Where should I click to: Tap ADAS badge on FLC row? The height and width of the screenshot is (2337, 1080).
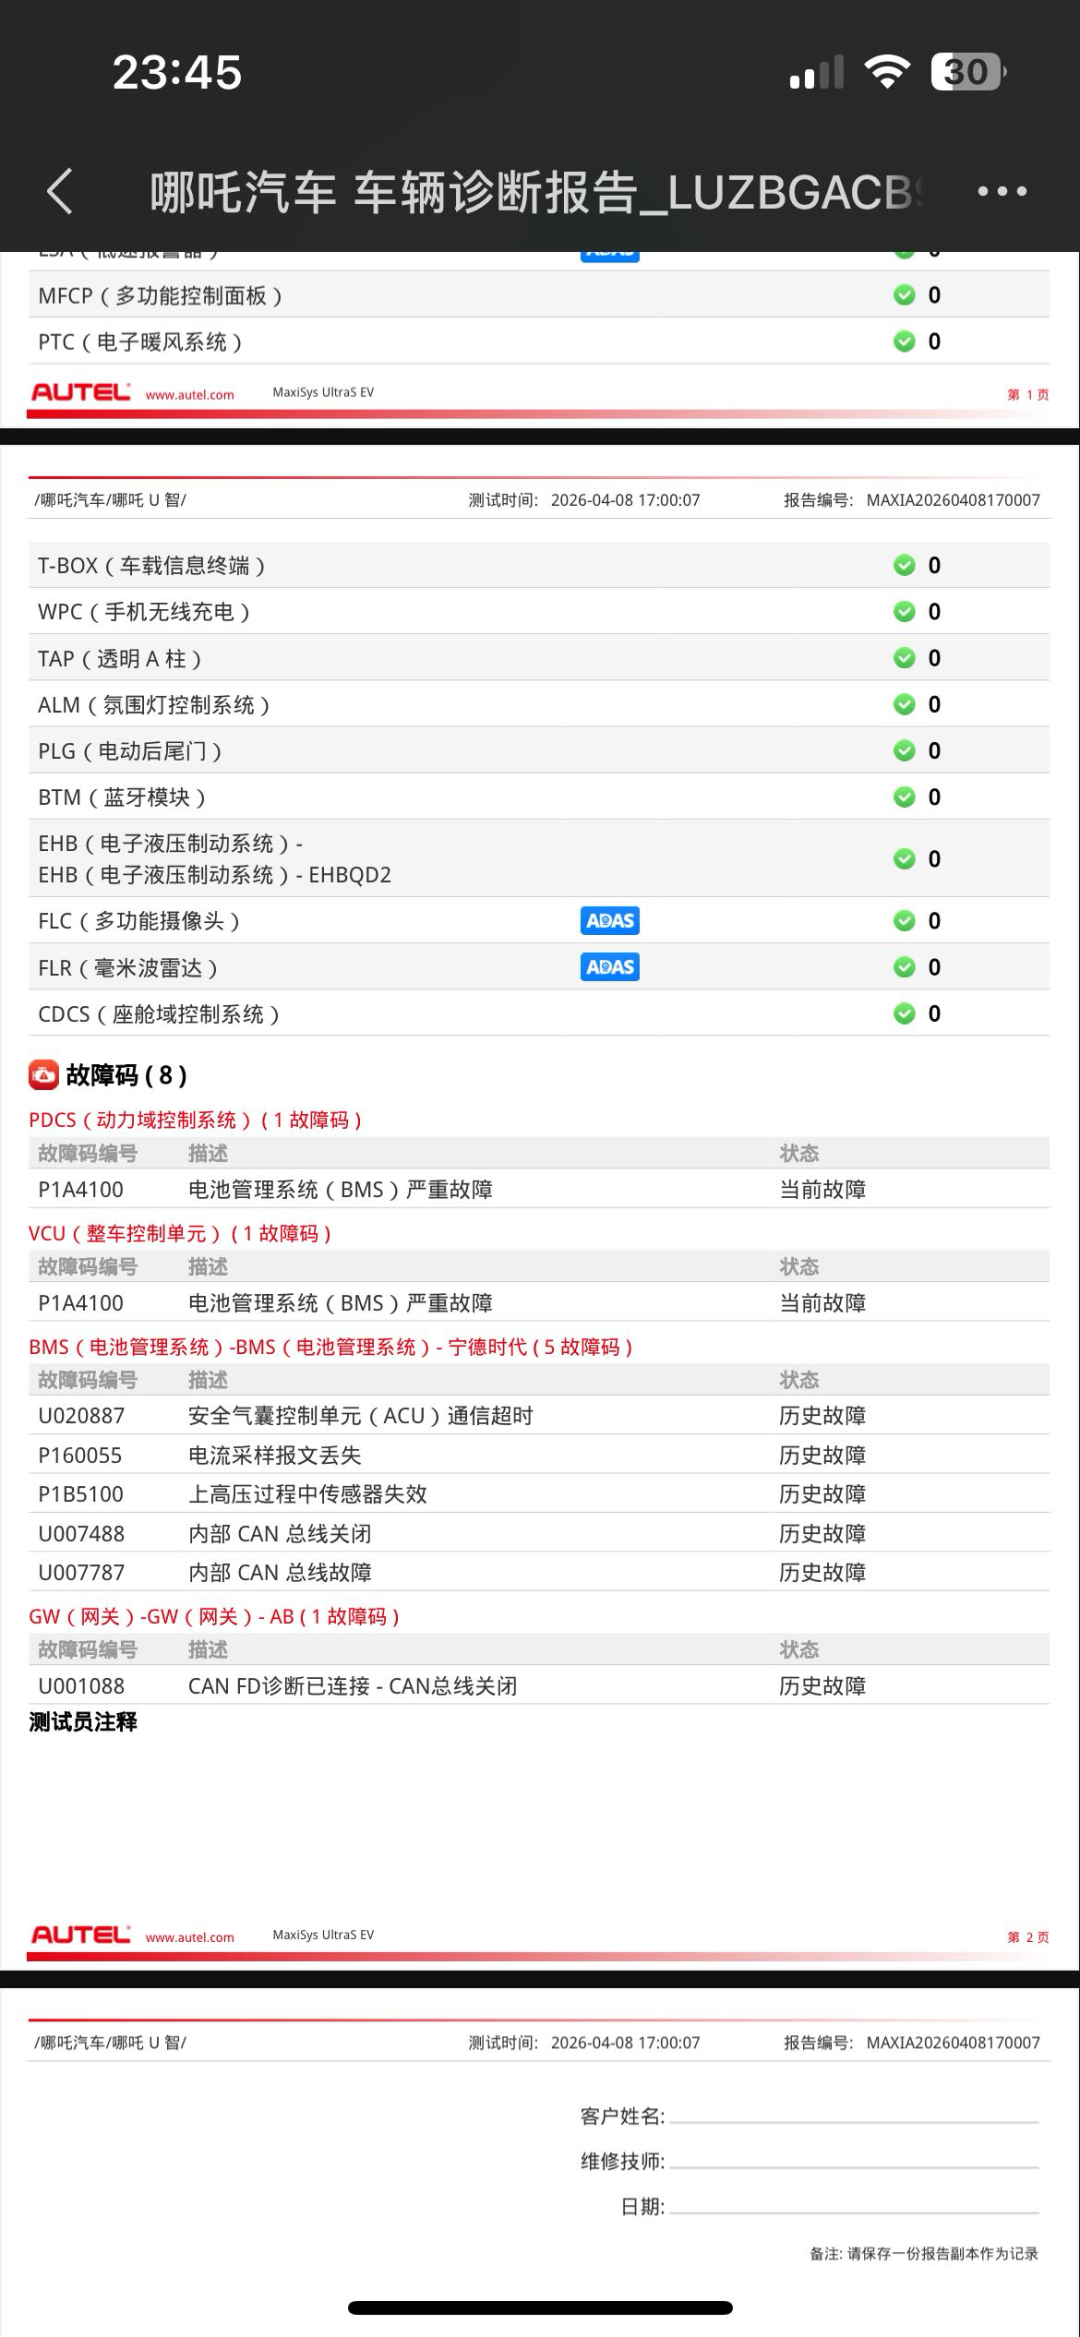(x=610, y=921)
